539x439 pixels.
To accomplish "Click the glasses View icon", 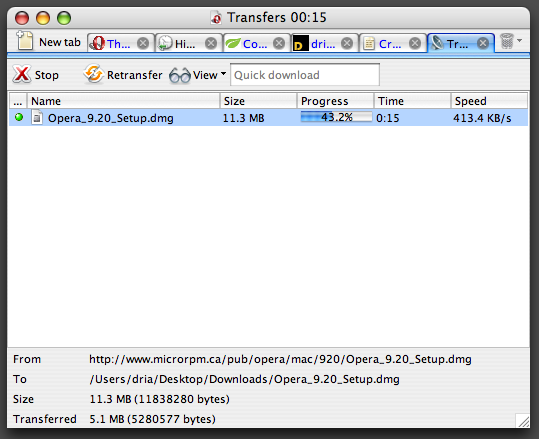I will [179, 75].
